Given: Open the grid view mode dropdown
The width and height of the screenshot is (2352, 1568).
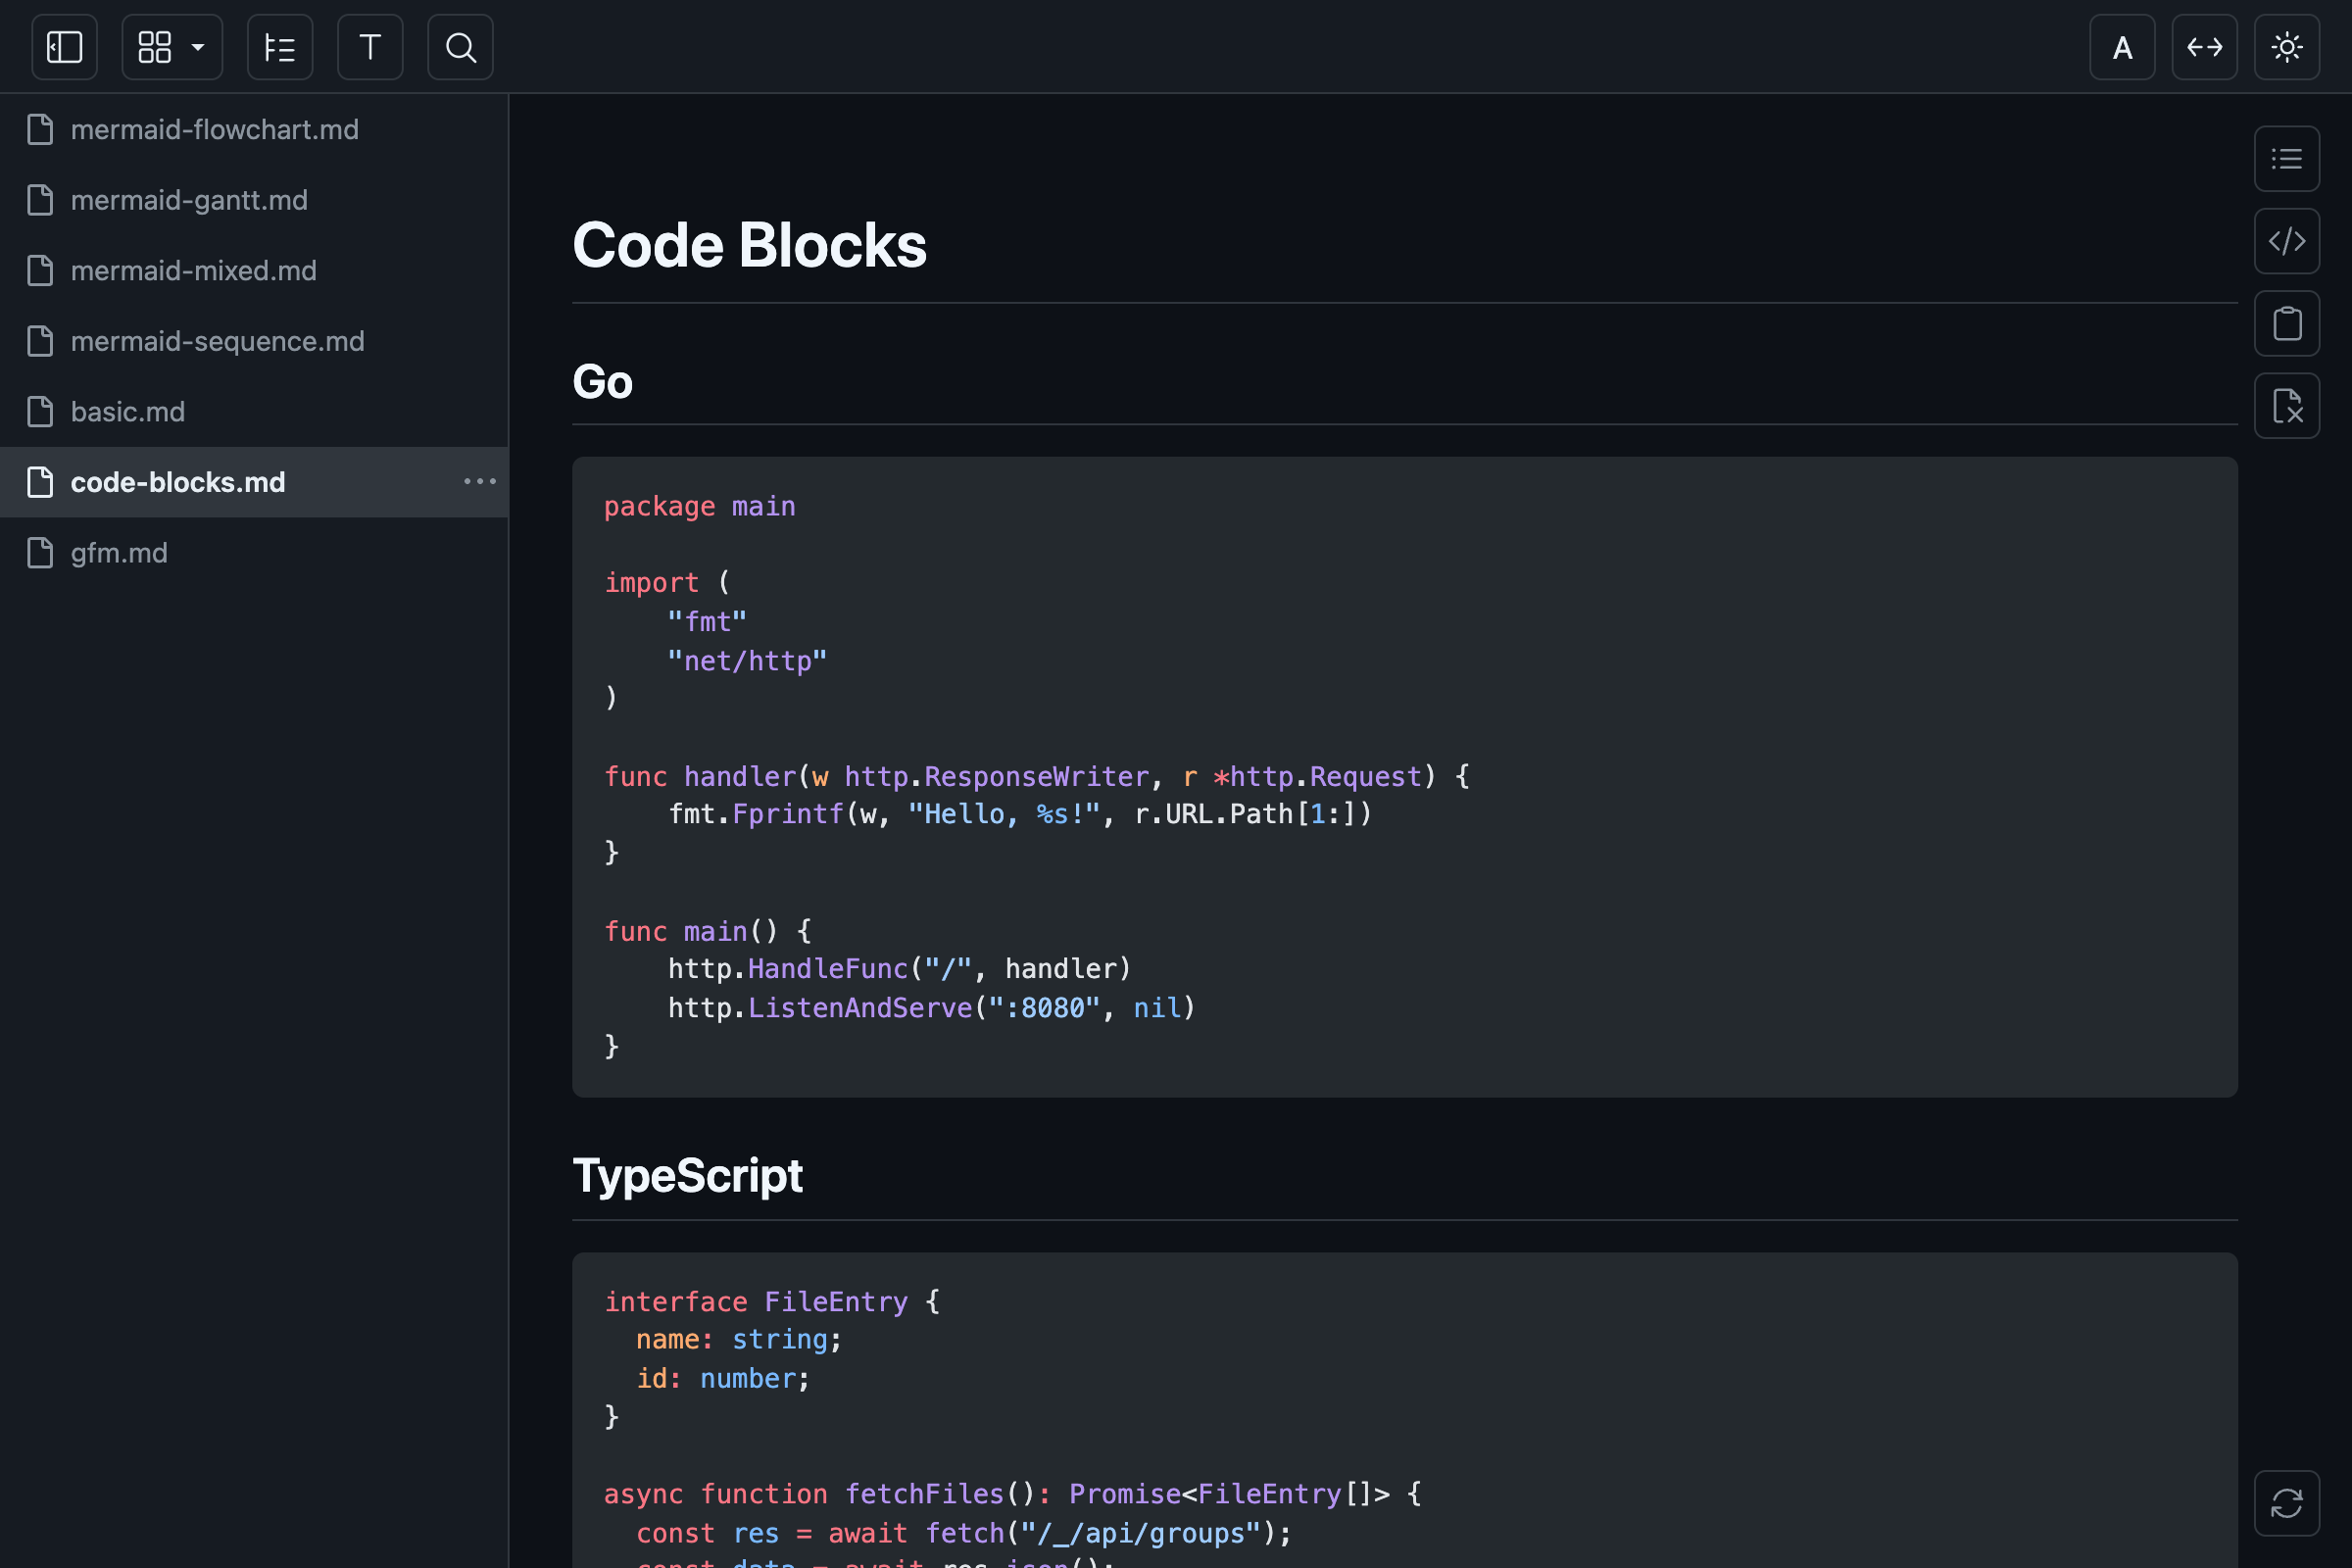Looking at the screenshot, I should pos(172,47).
